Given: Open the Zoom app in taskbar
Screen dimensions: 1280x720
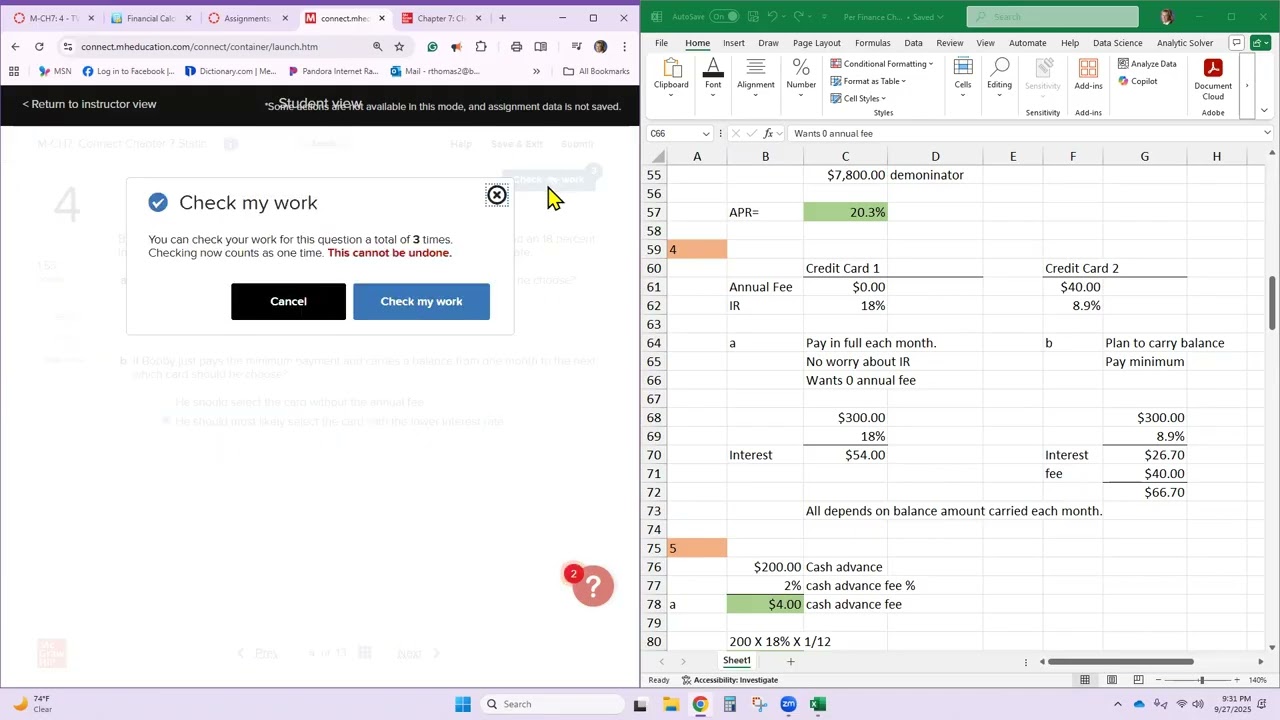Looking at the screenshot, I should 788,704.
